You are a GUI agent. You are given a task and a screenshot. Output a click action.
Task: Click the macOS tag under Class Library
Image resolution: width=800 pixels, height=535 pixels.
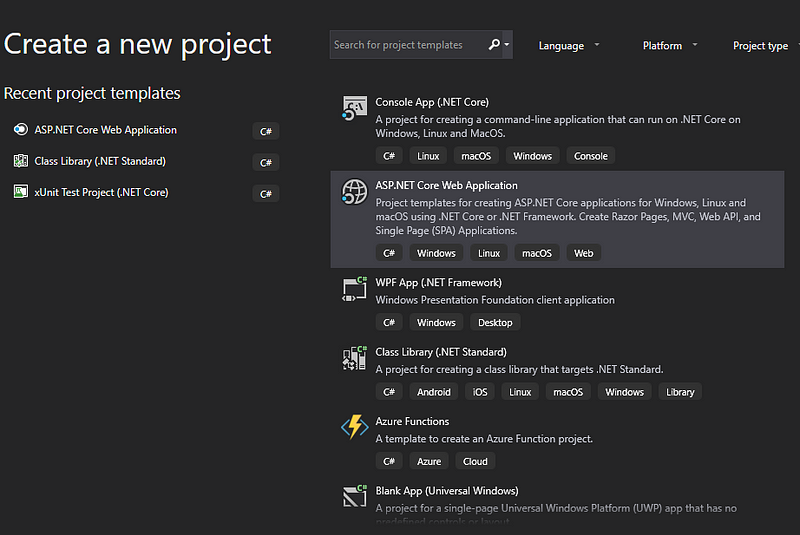coord(568,392)
